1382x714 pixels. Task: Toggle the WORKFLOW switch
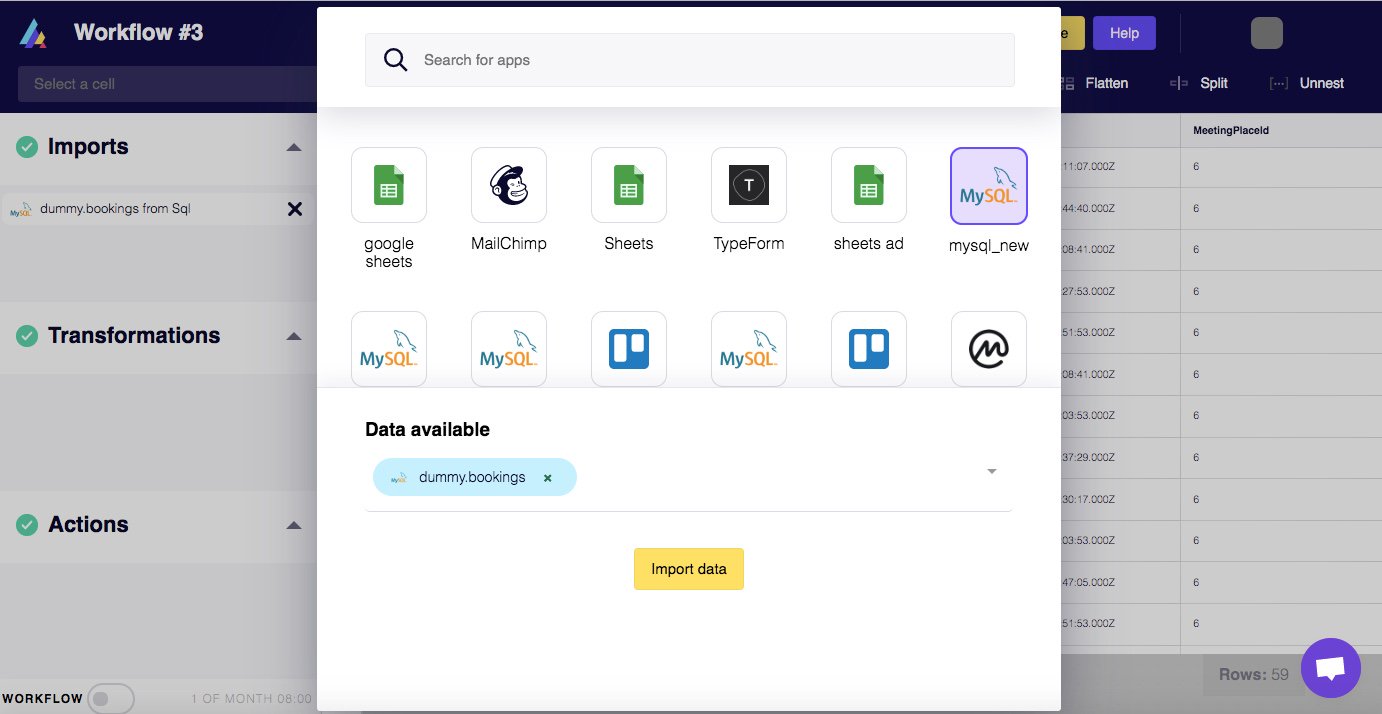(110, 699)
